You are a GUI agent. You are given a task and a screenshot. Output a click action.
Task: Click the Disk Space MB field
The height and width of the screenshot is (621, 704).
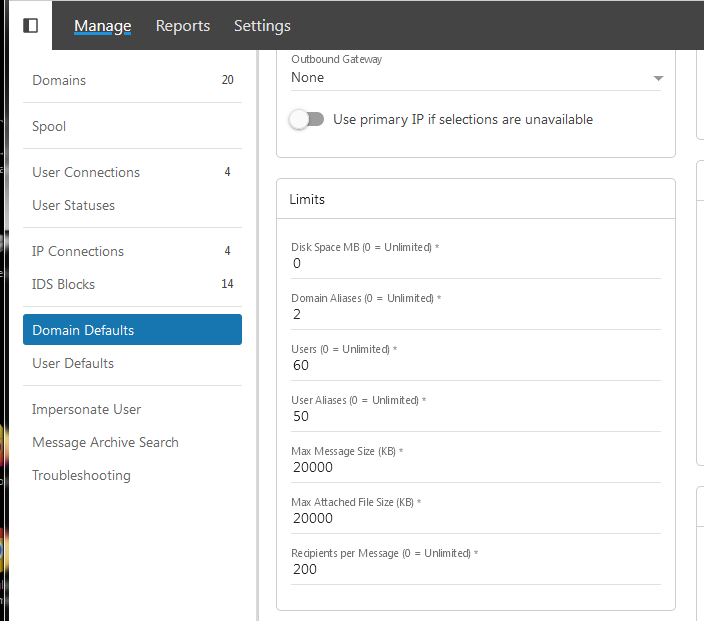point(475,264)
